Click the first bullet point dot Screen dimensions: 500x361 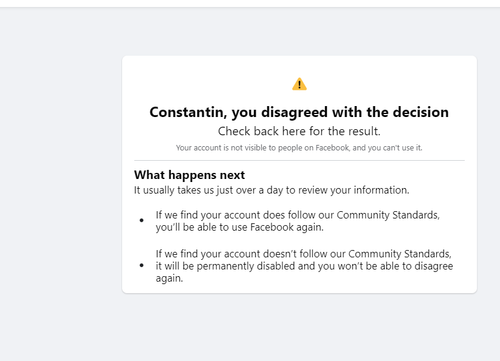(x=142, y=220)
